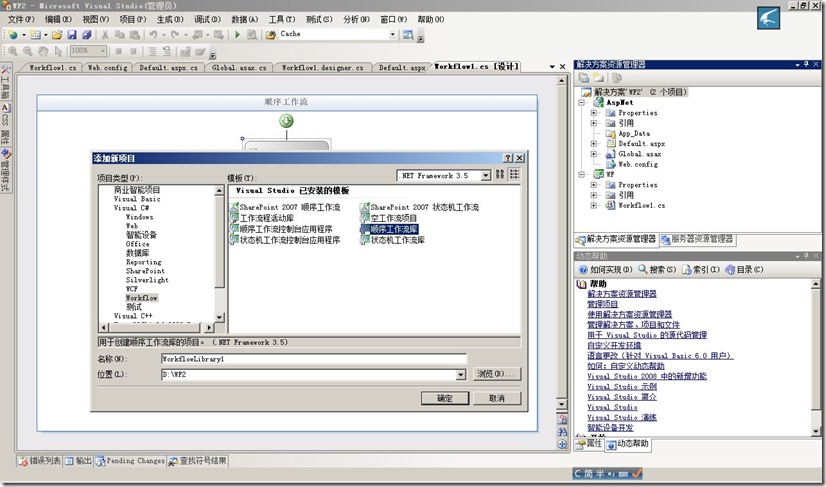Select Workflow project type

click(142, 298)
